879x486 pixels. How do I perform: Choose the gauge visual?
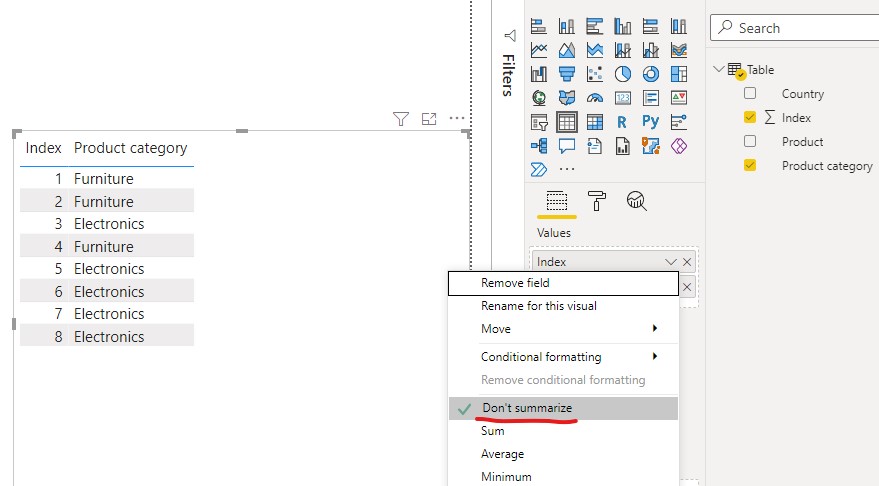pos(595,98)
